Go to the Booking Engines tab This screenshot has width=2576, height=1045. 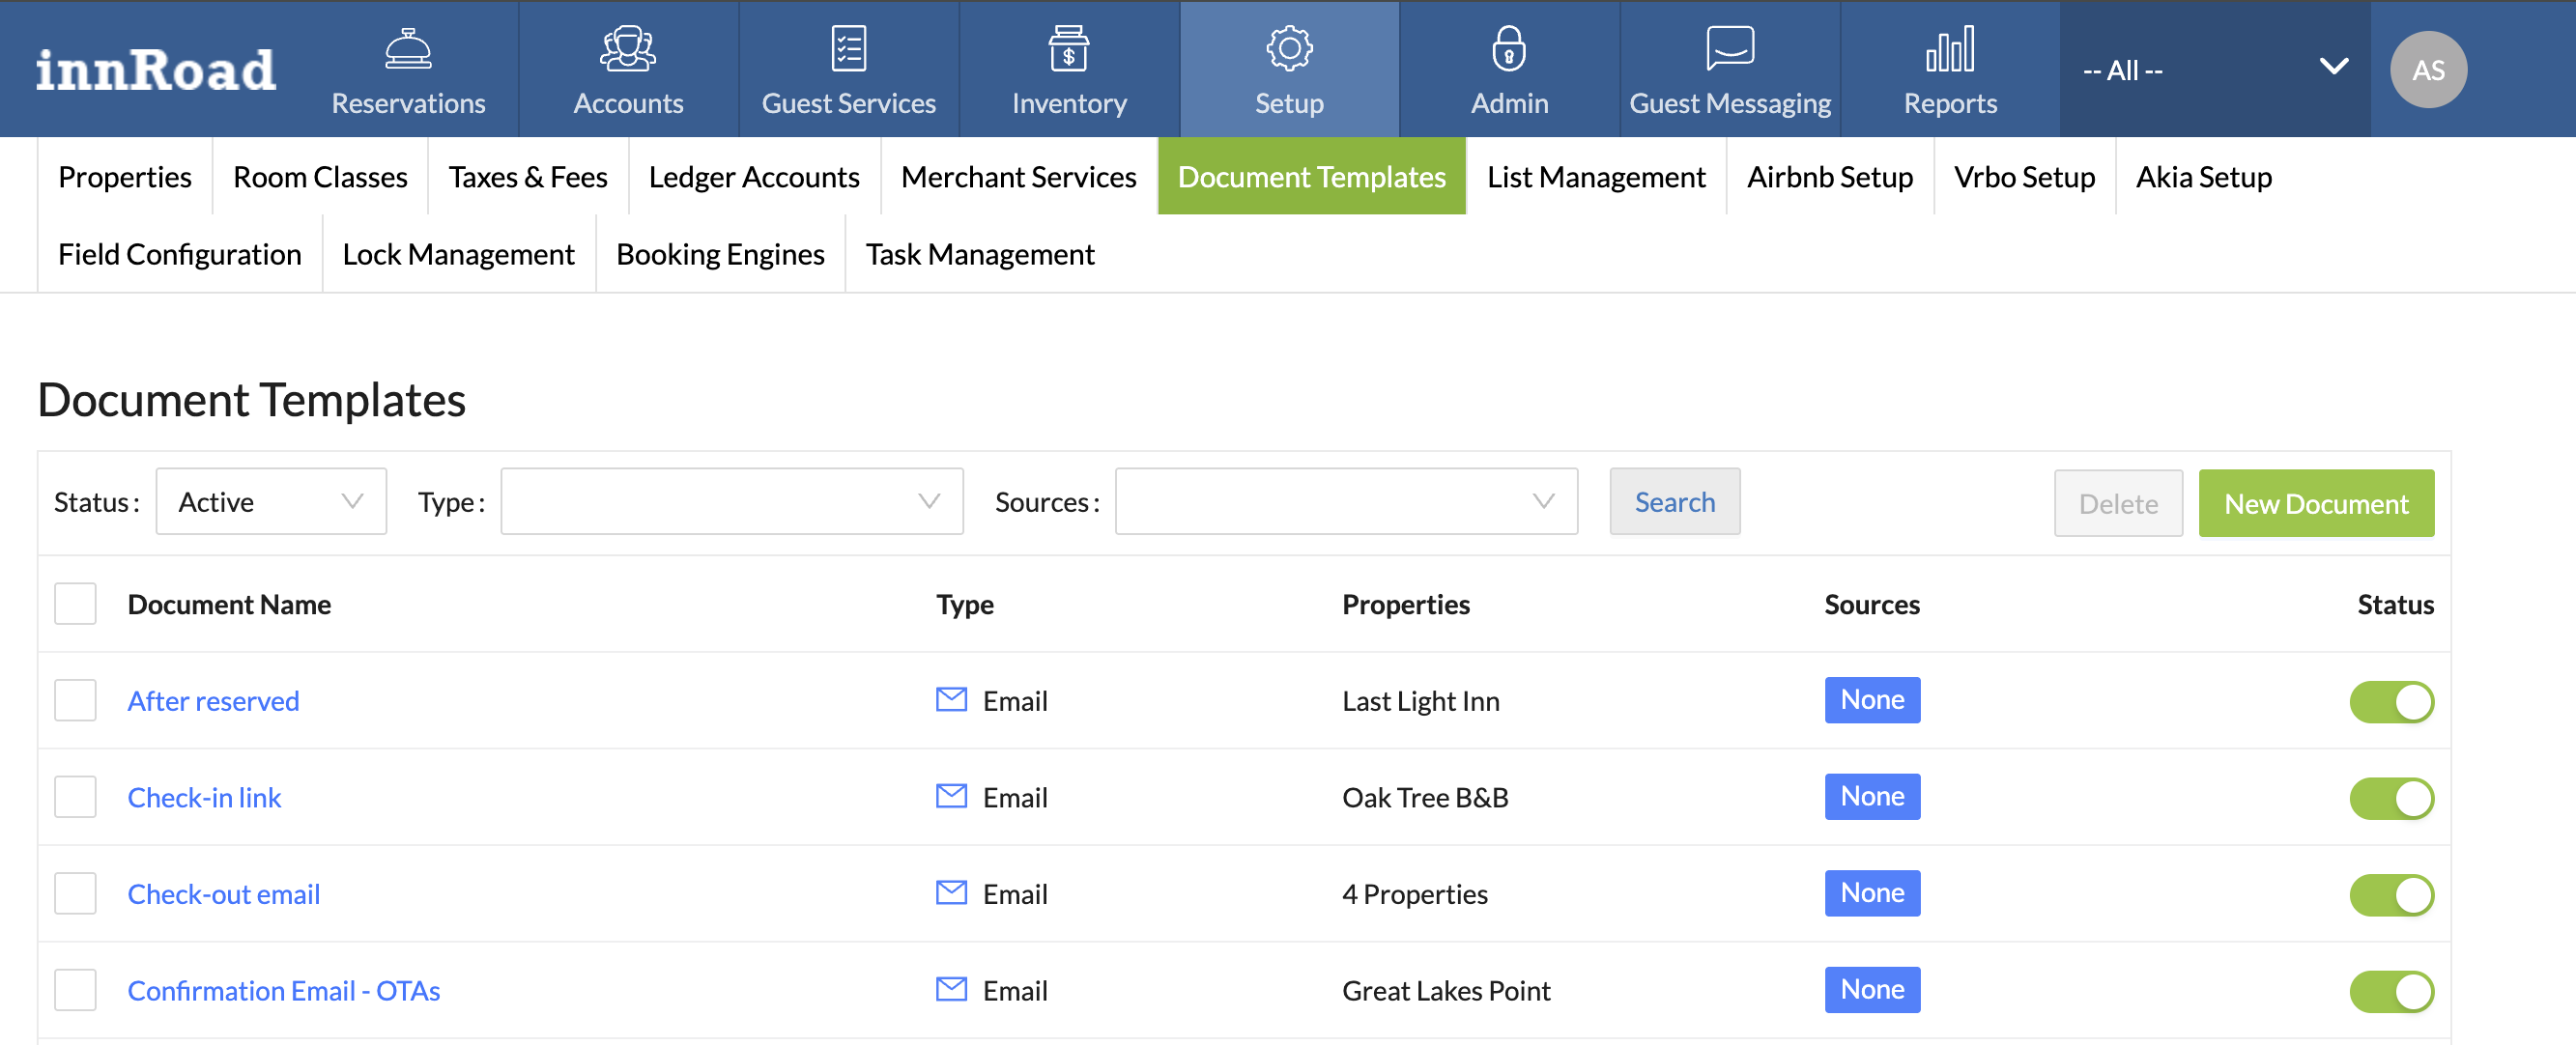pyautogui.click(x=720, y=255)
